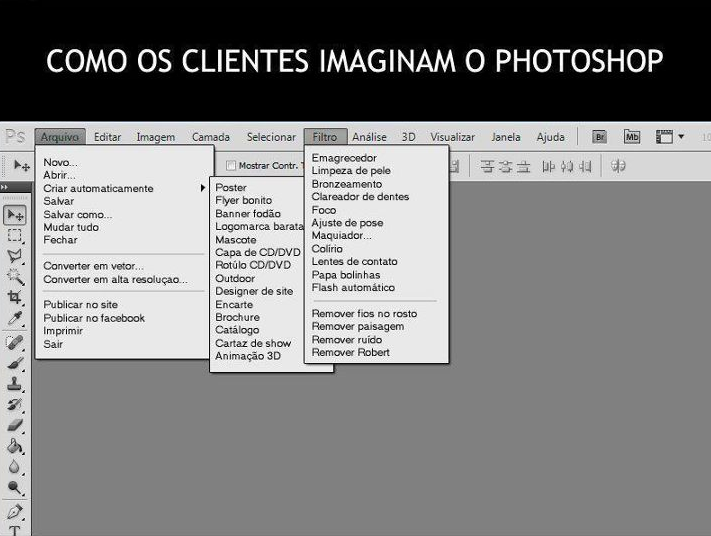Select the Healing Brush tool

pos(15,342)
